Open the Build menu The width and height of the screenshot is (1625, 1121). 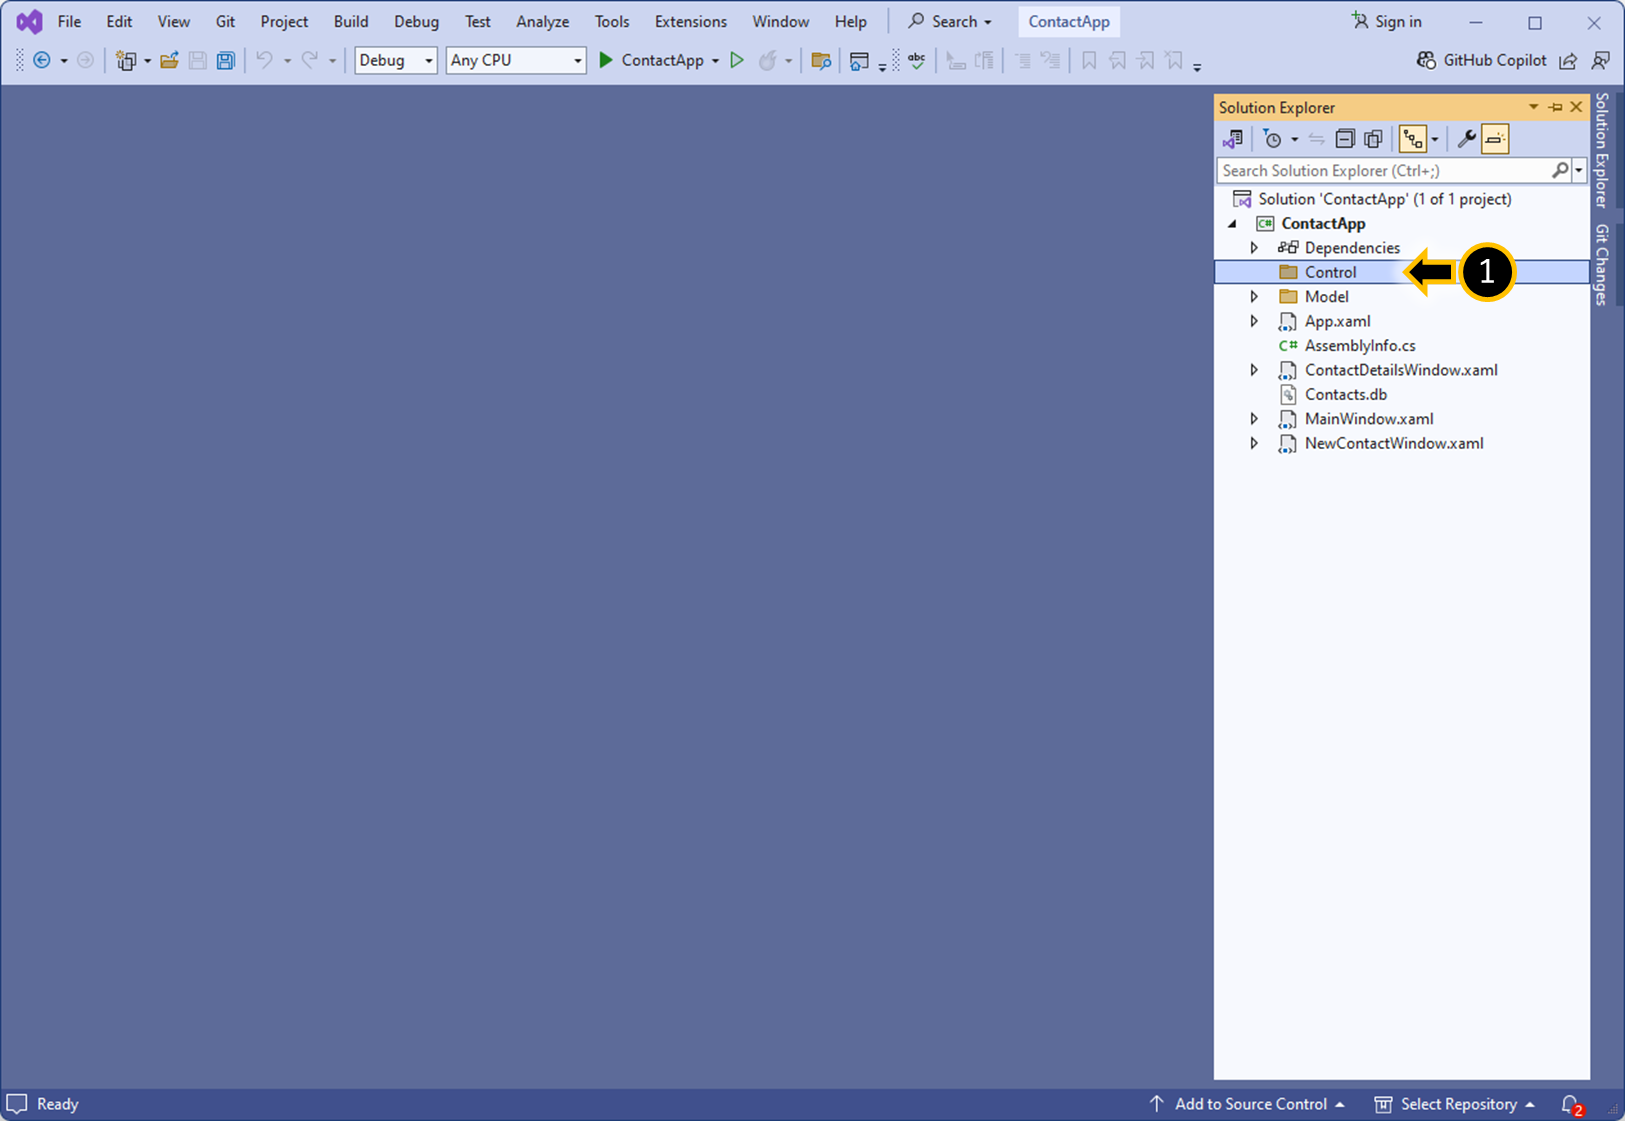click(x=351, y=21)
